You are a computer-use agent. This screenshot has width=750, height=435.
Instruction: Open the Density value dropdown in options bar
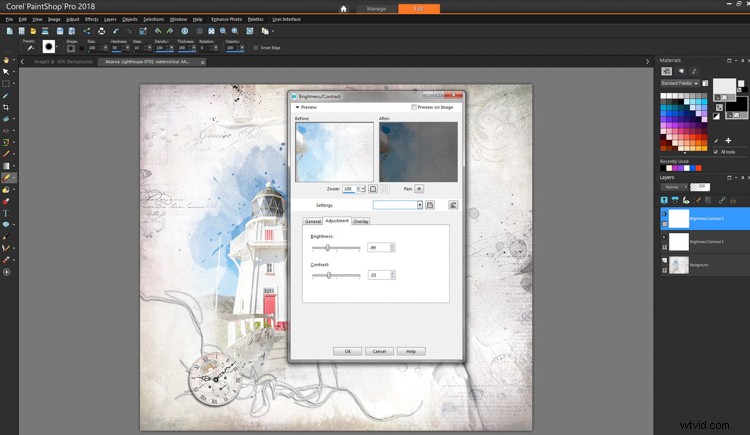171,48
